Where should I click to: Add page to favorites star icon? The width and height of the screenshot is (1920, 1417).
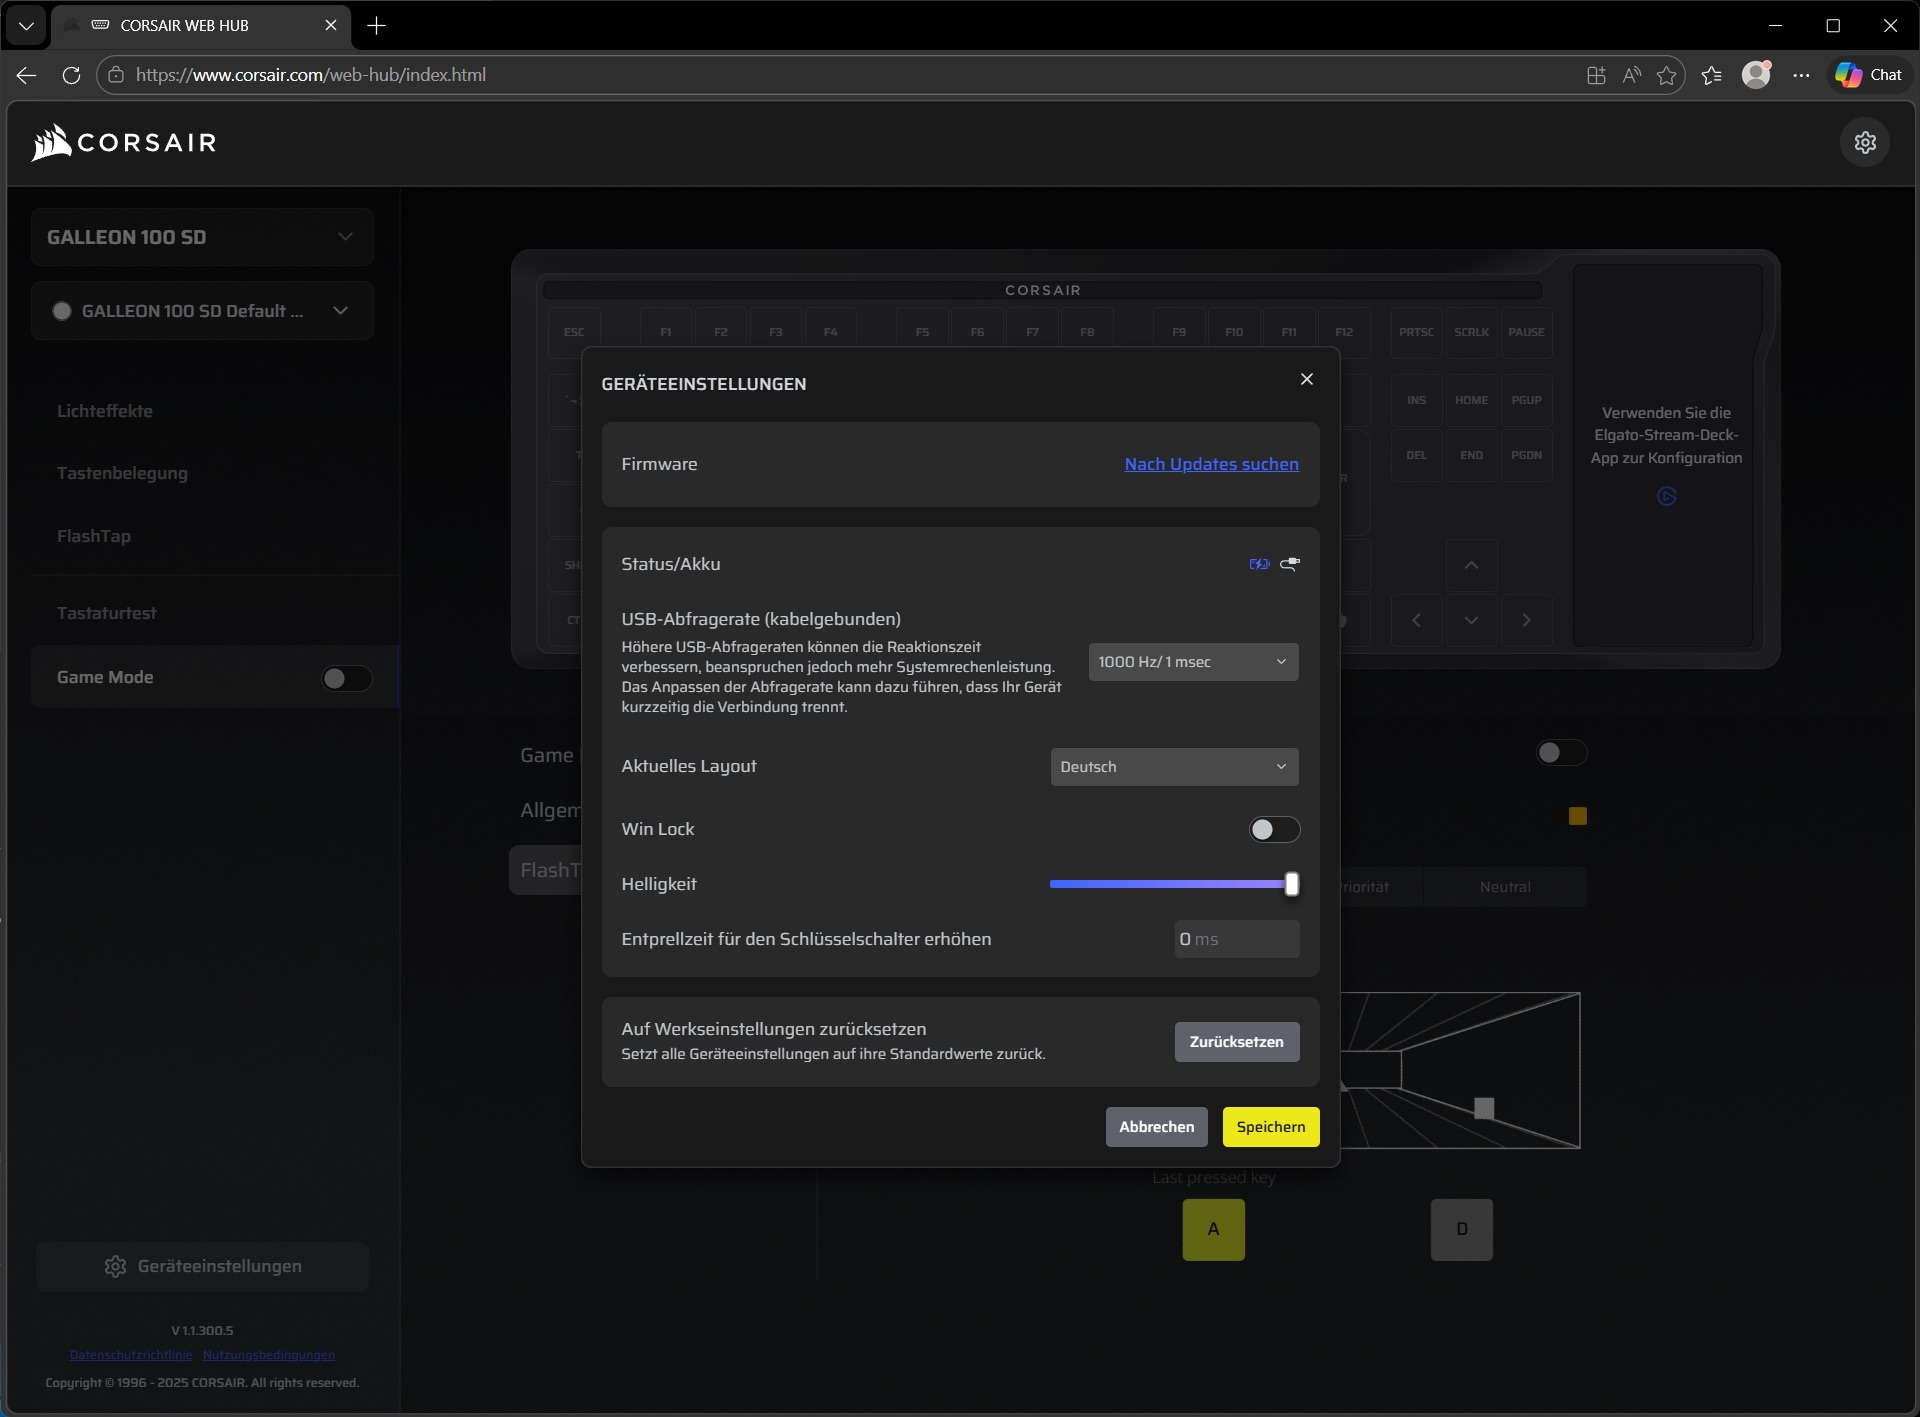click(1666, 75)
